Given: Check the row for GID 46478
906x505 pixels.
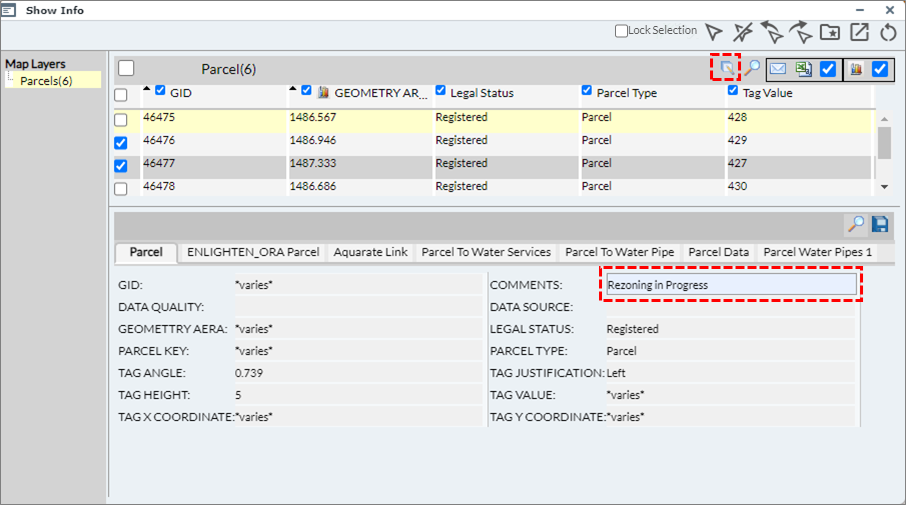Looking at the screenshot, I should click(x=121, y=189).
